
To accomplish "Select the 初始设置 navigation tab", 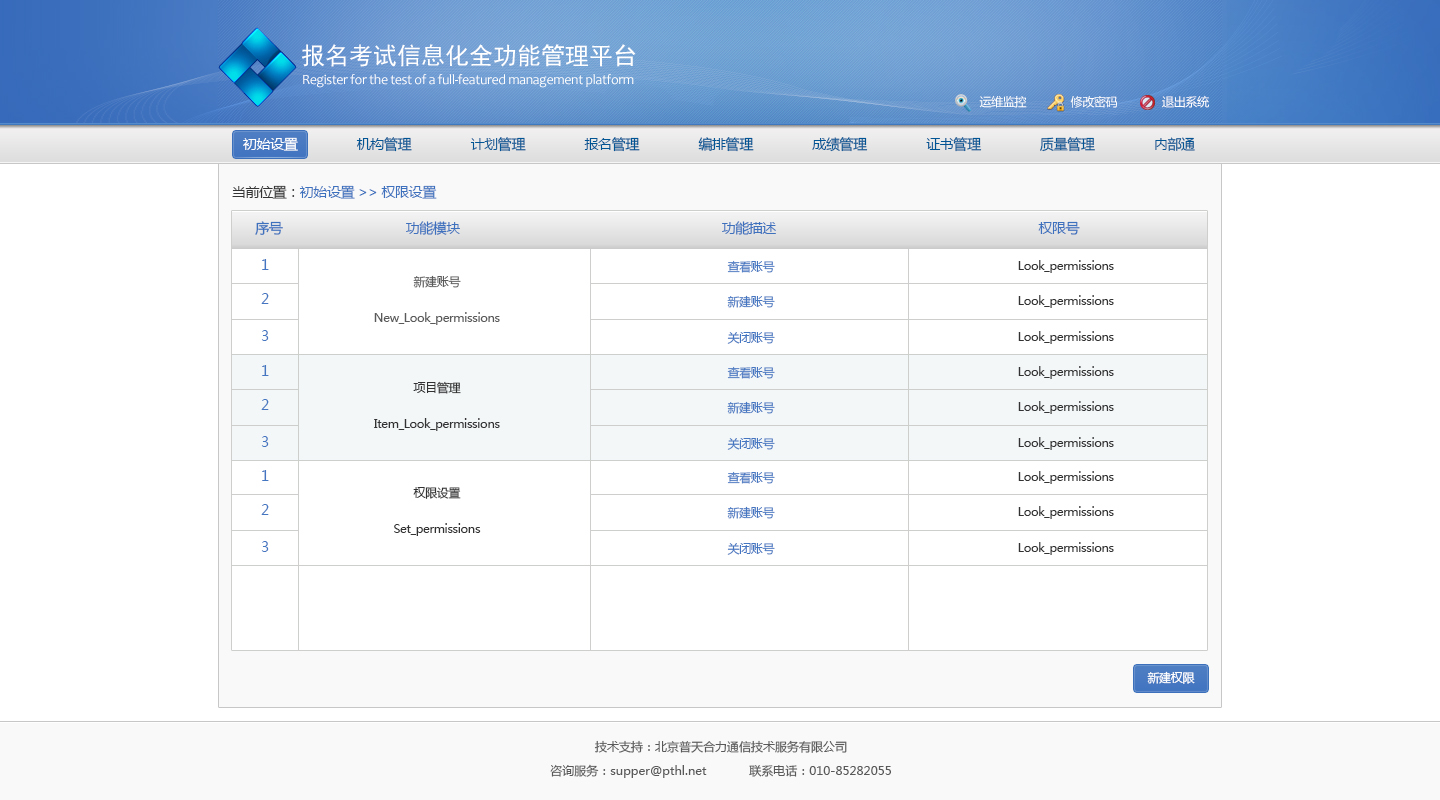I will coord(270,144).
